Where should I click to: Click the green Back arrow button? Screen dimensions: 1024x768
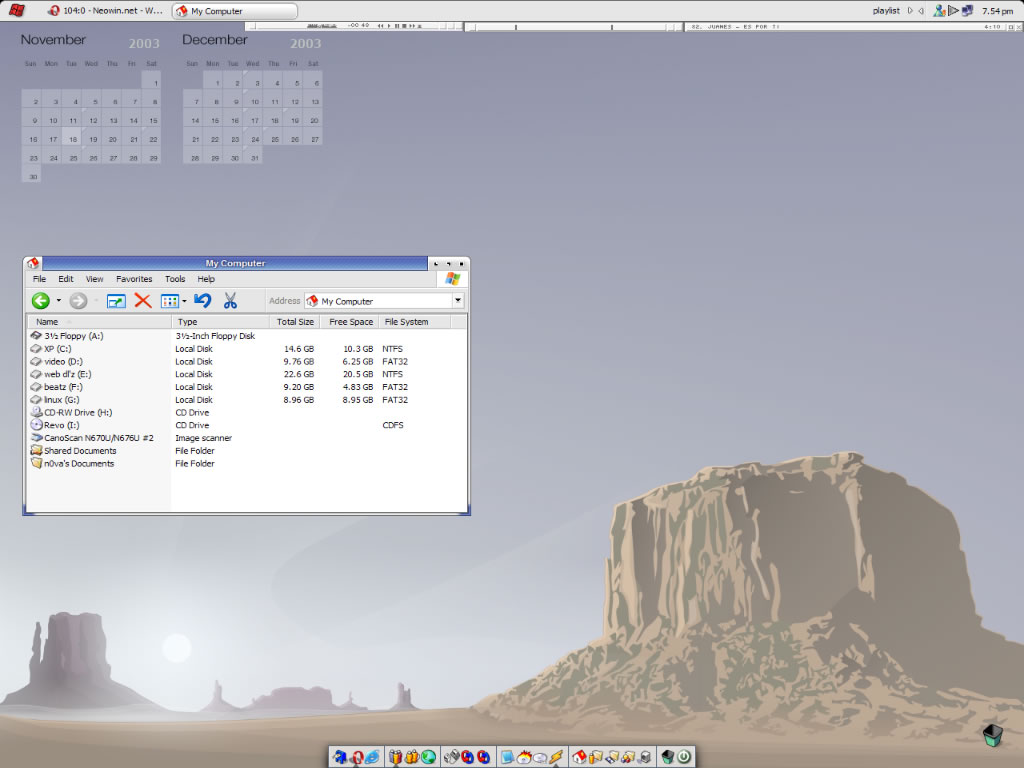[x=40, y=301]
